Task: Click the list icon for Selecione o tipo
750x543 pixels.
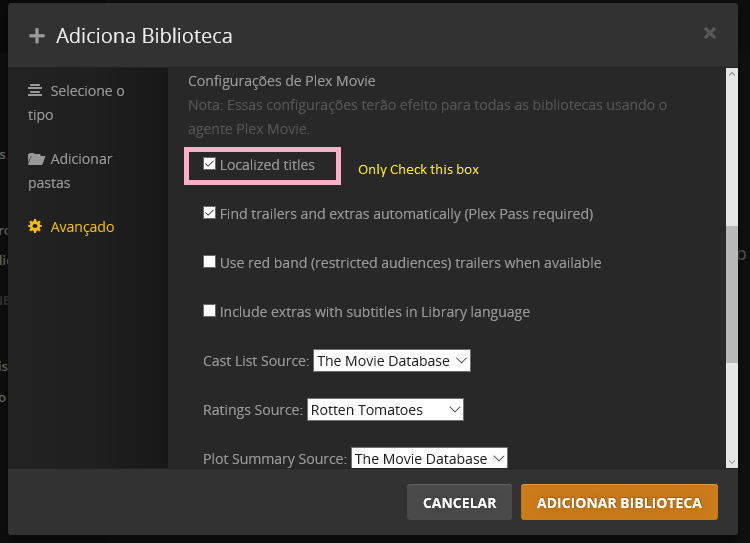Action: [36, 90]
